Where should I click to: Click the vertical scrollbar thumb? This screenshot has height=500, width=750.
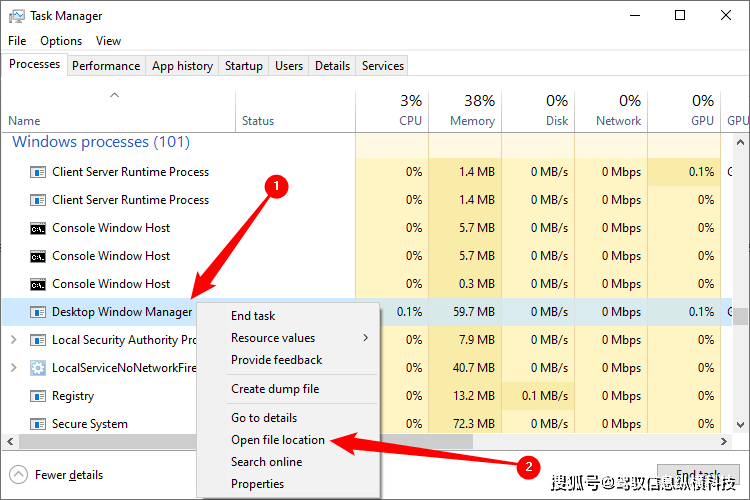tap(740, 316)
